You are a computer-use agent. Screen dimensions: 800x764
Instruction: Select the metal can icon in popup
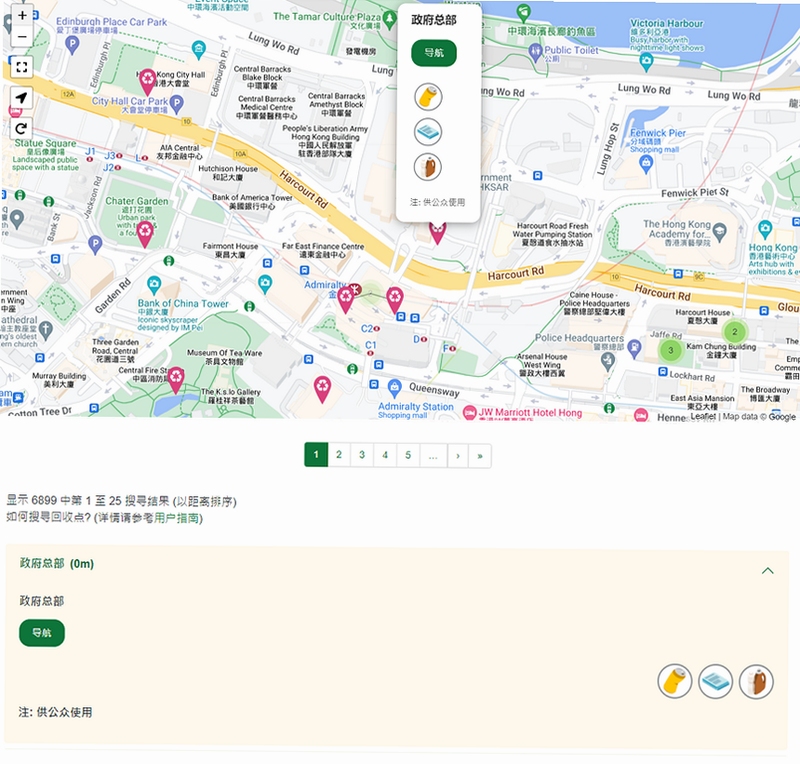428,97
